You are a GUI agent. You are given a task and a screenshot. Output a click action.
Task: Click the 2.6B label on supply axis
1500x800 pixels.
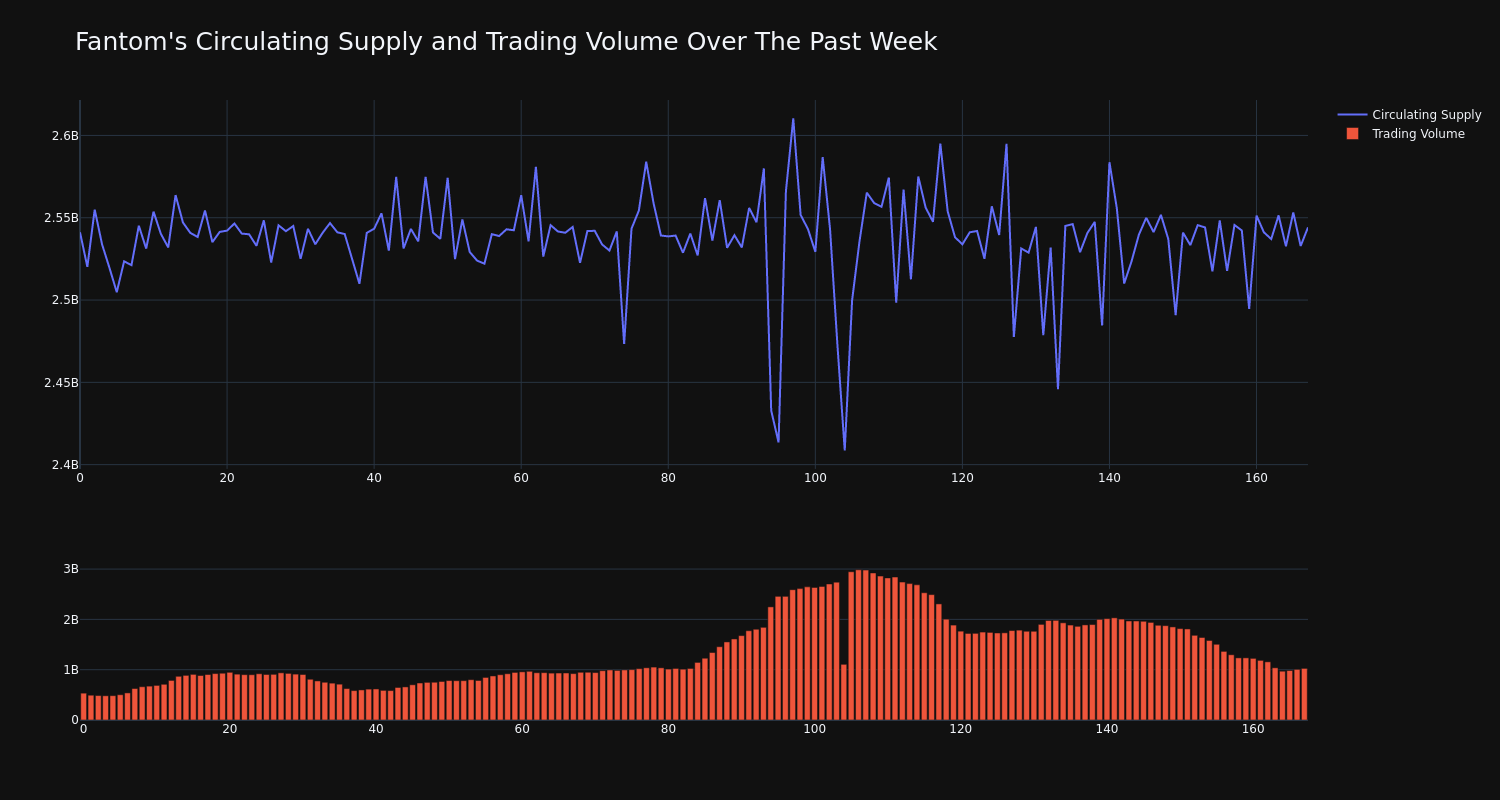click(x=65, y=136)
